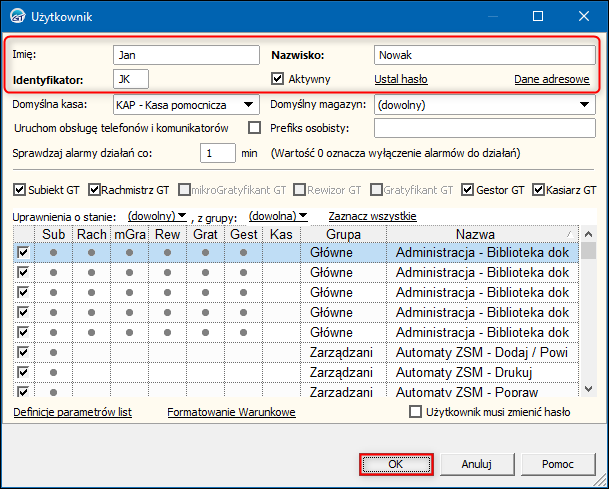The width and height of the screenshot is (609, 489).
Task: Enable Uruchom obsługę telefonów i komunikatorów checkbox
Action: coord(254,127)
